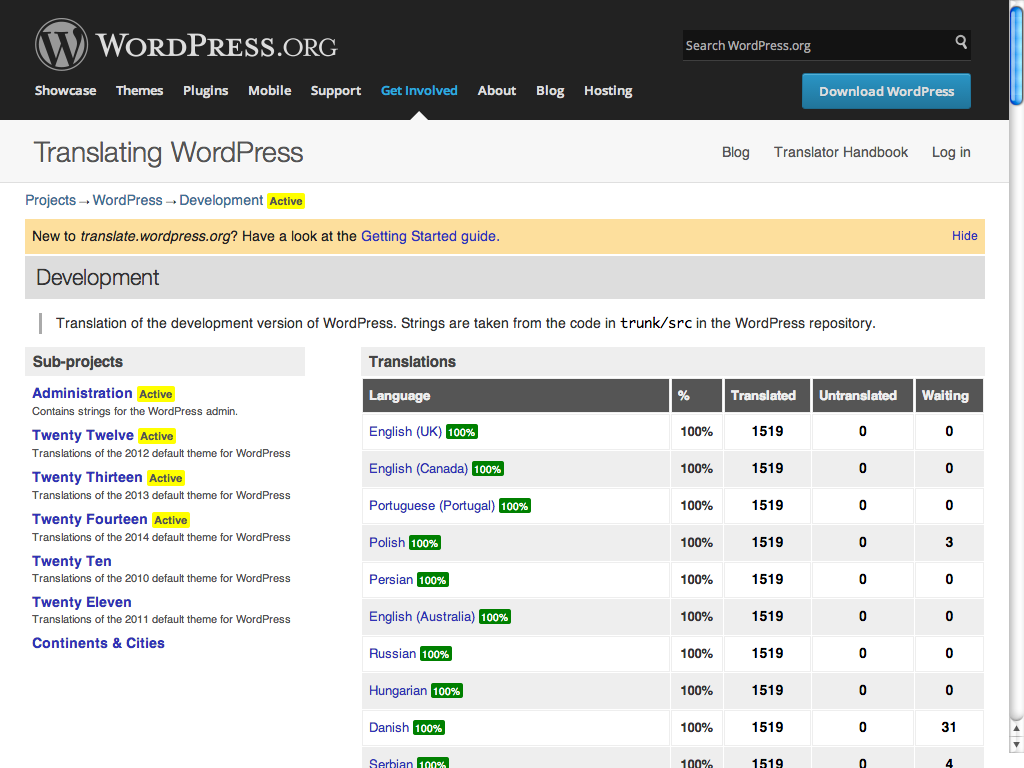Image resolution: width=1024 pixels, height=768 pixels.
Task: Open the English (Canada) translation
Action: tap(419, 469)
